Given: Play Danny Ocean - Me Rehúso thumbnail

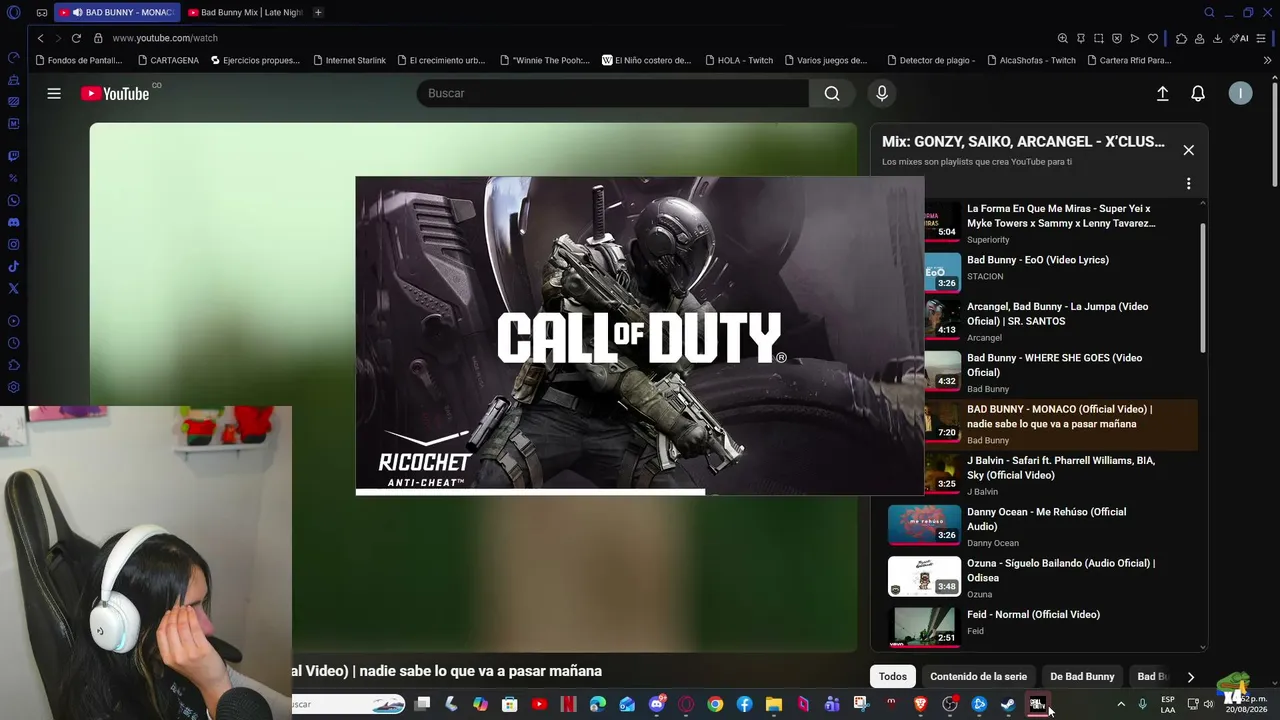Looking at the screenshot, I should pyautogui.click(x=924, y=525).
